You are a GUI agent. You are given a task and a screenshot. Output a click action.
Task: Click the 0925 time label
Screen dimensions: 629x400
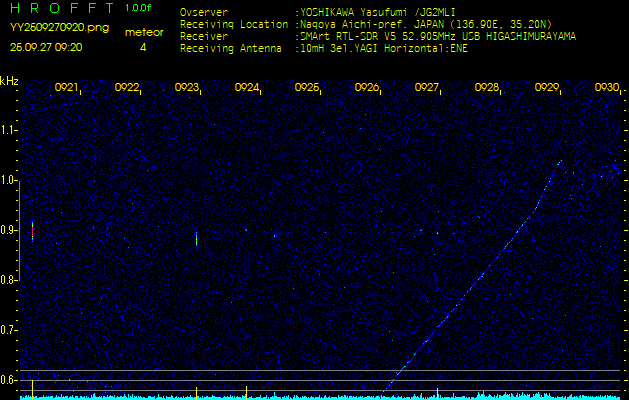pyautogui.click(x=307, y=88)
